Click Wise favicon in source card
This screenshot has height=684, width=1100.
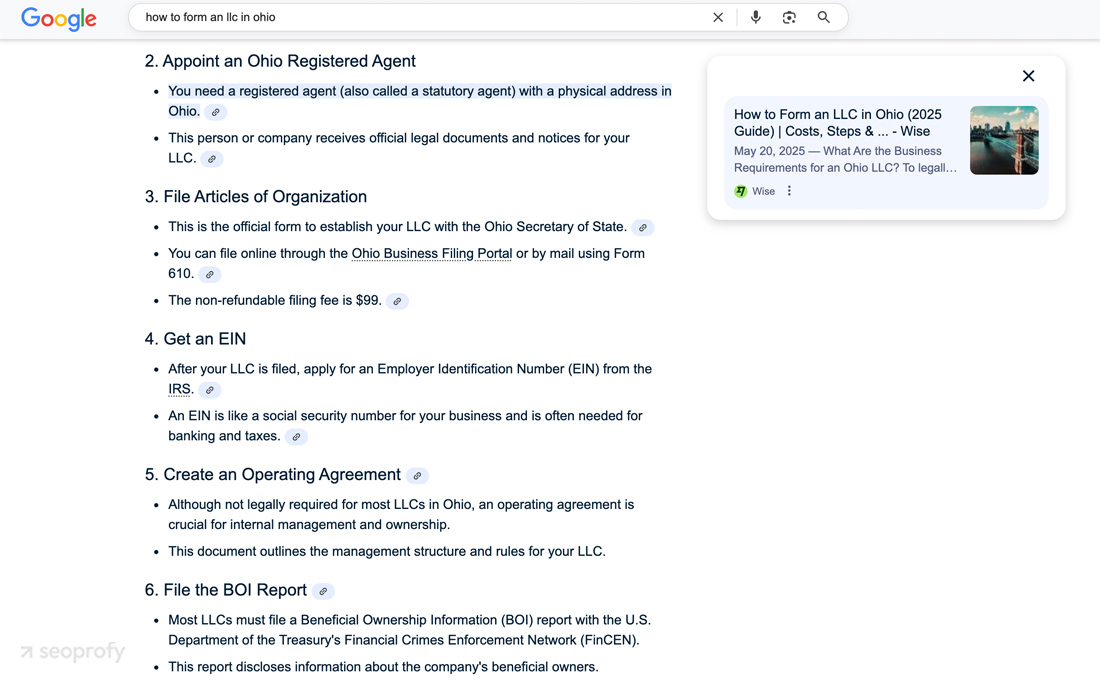point(741,191)
